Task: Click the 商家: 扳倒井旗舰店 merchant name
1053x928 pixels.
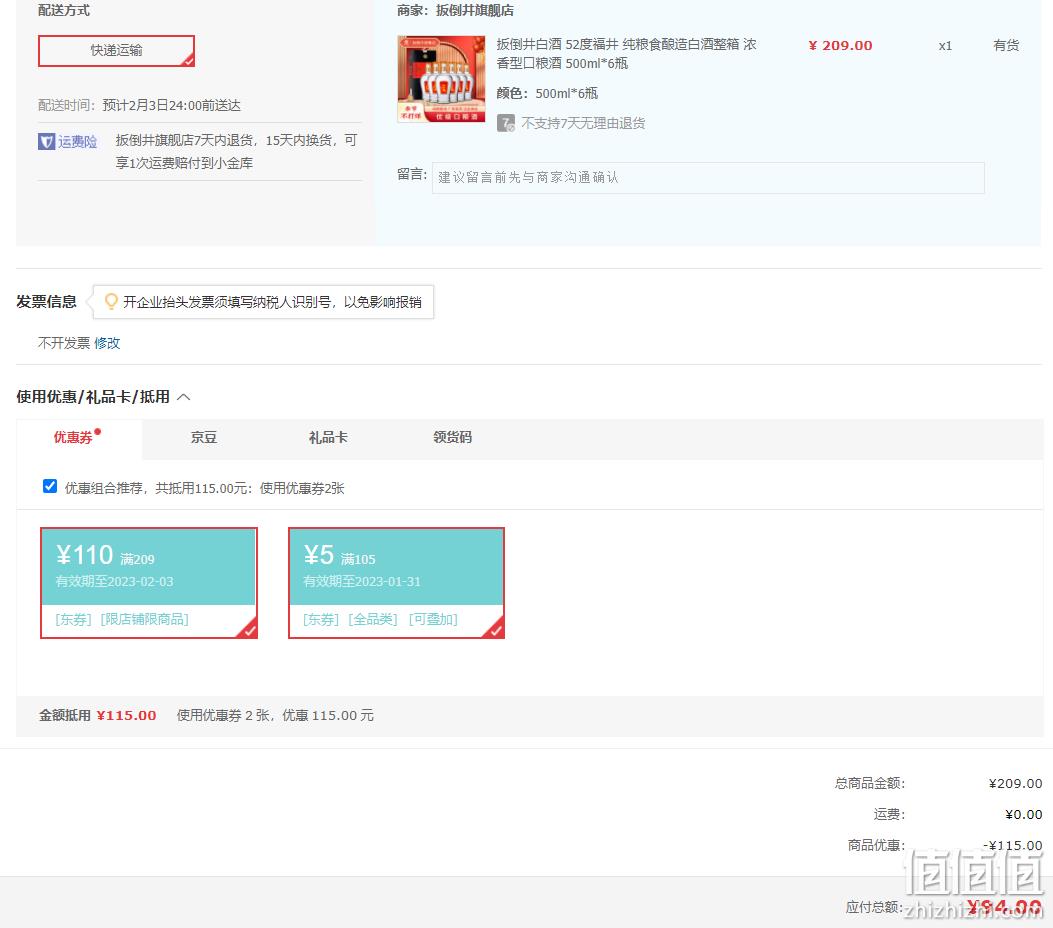Action: tap(455, 11)
